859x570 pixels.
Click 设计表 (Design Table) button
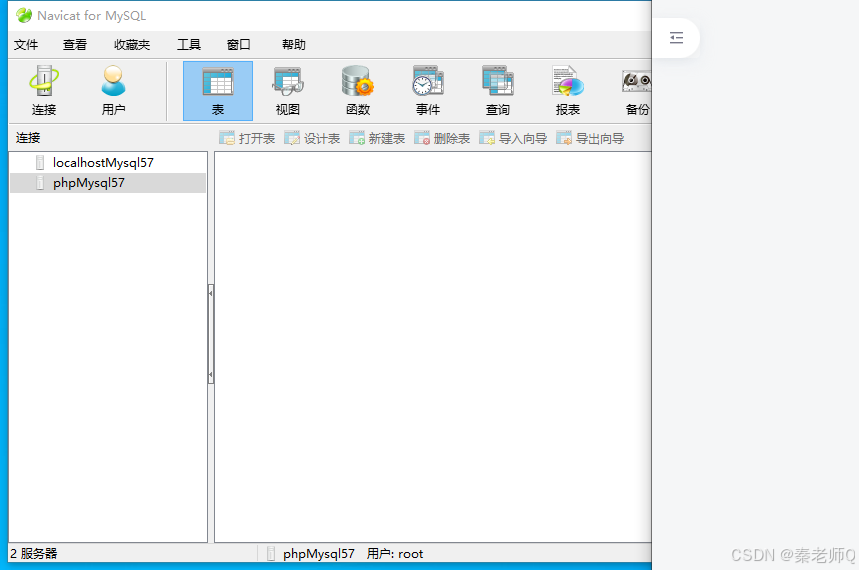312,138
